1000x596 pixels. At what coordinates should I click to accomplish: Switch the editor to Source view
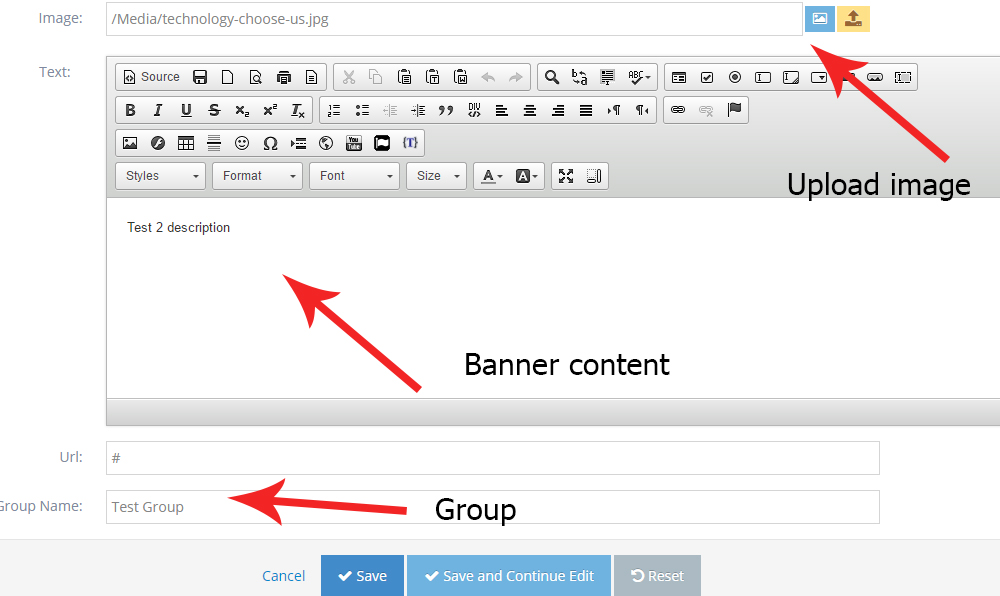coord(151,77)
